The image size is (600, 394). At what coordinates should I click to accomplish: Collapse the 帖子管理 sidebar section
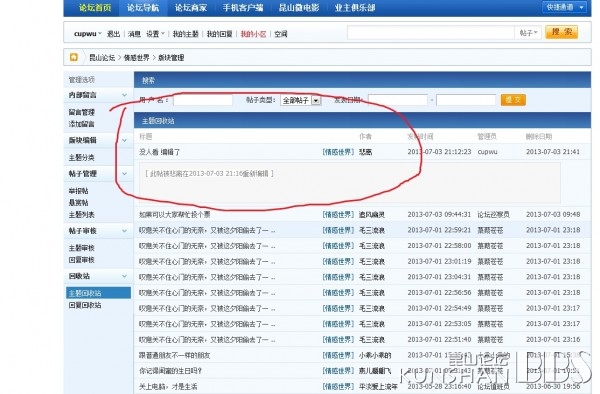tap(124, 174)
